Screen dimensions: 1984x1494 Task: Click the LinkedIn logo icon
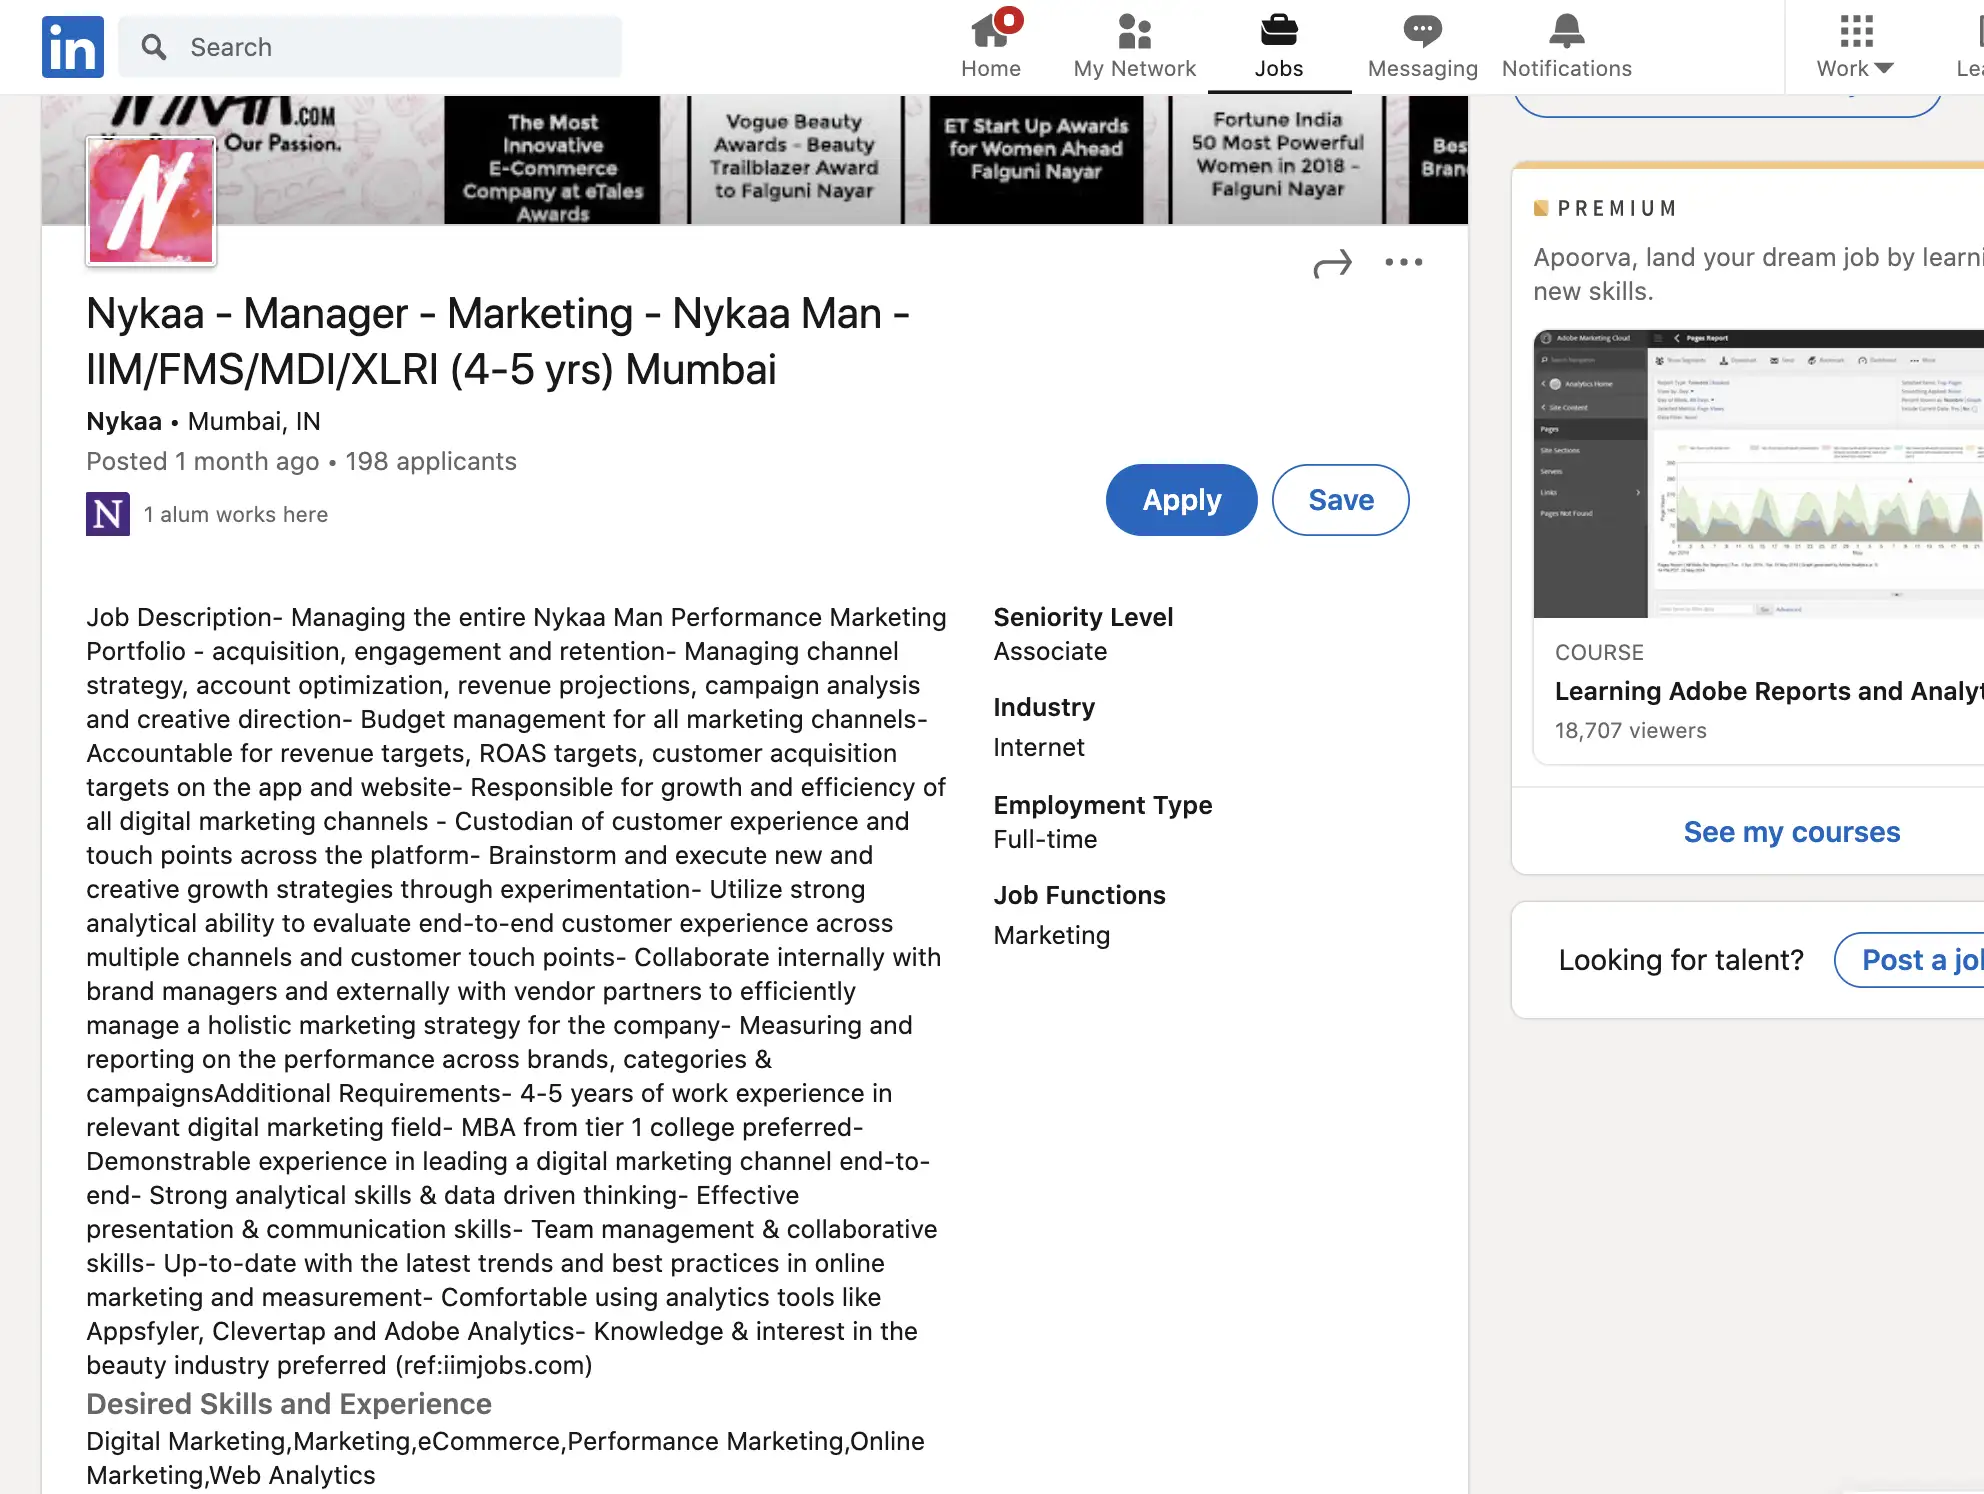72,47
